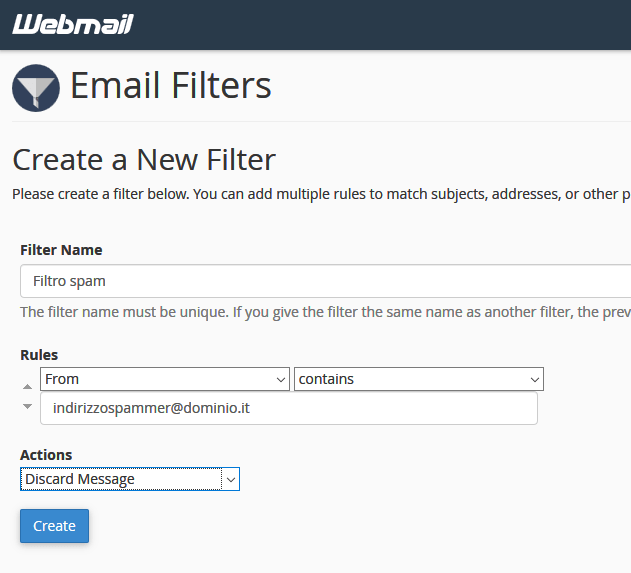Click the chevron arrow on the 'contains' dropdown

point(534,380)
